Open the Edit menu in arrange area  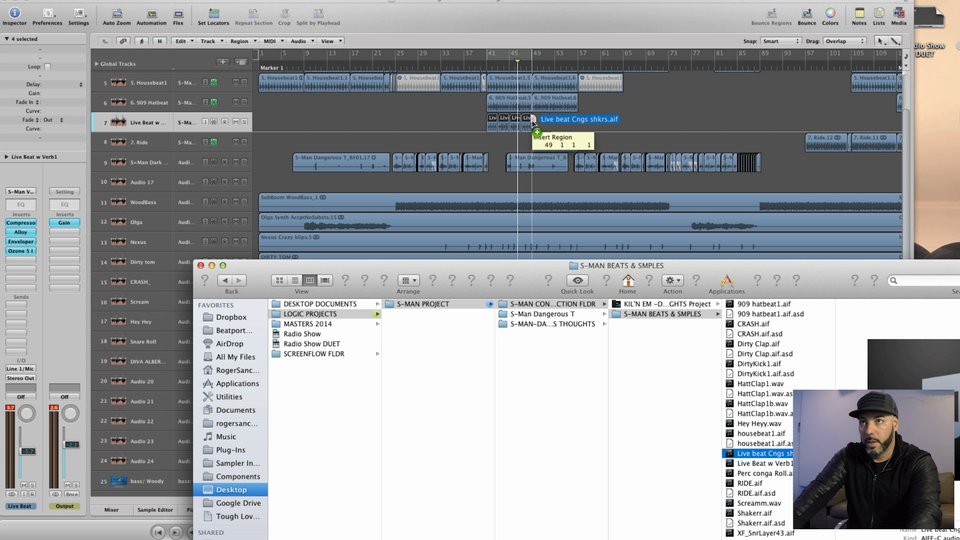(183, 41)
